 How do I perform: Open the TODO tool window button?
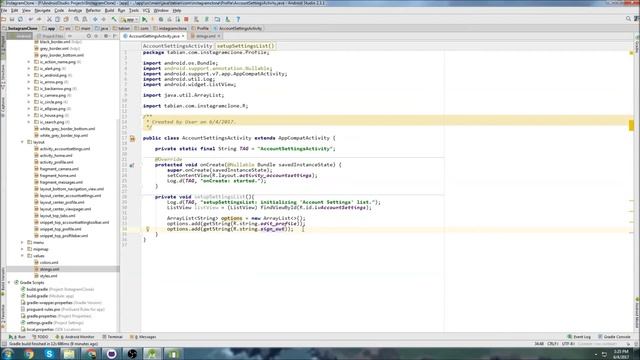(40, 337)
